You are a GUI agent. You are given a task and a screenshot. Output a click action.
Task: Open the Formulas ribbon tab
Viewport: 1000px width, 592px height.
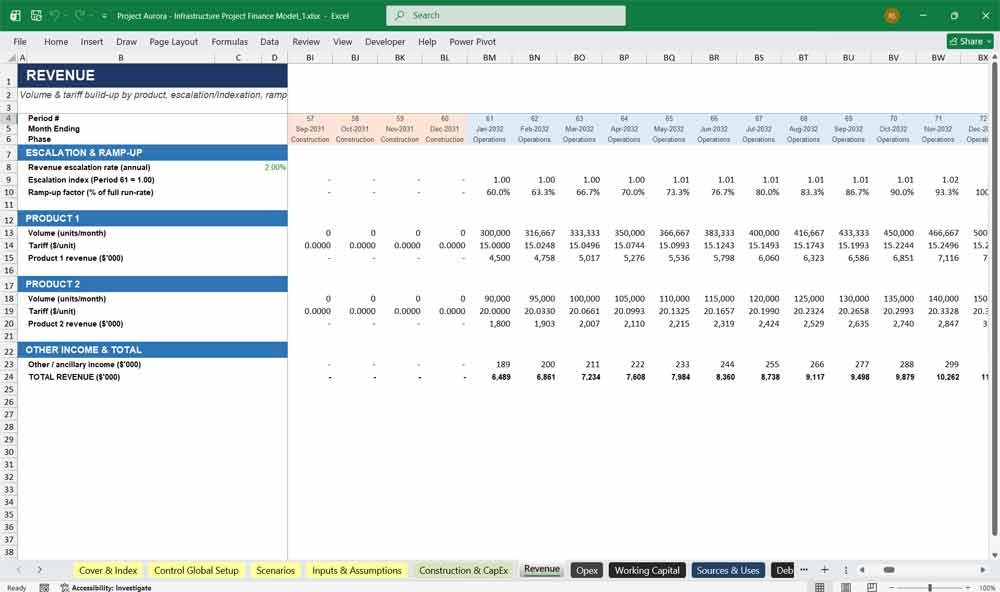click(230, 41)
